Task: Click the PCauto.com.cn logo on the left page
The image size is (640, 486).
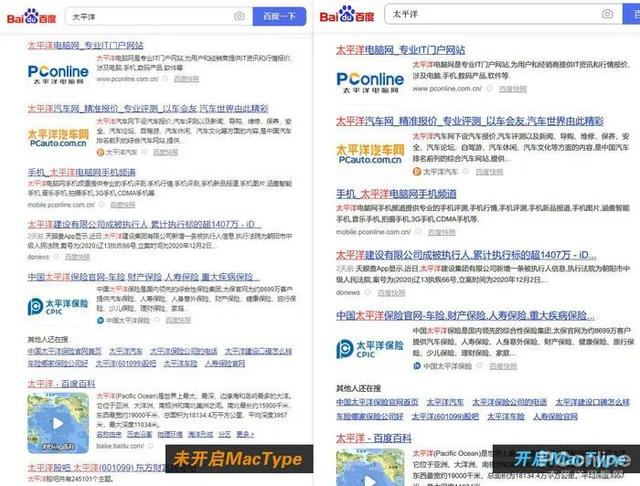Action: (x=58, y=138)
